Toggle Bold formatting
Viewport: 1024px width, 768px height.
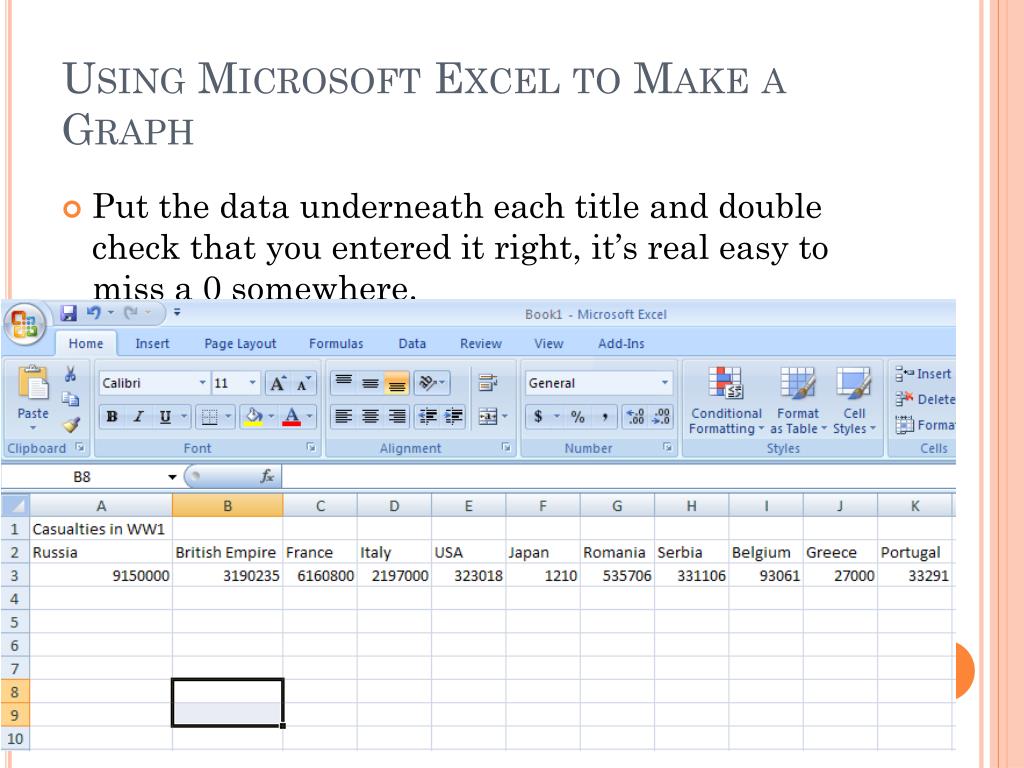pyautogui.click(x=112, y=416)
